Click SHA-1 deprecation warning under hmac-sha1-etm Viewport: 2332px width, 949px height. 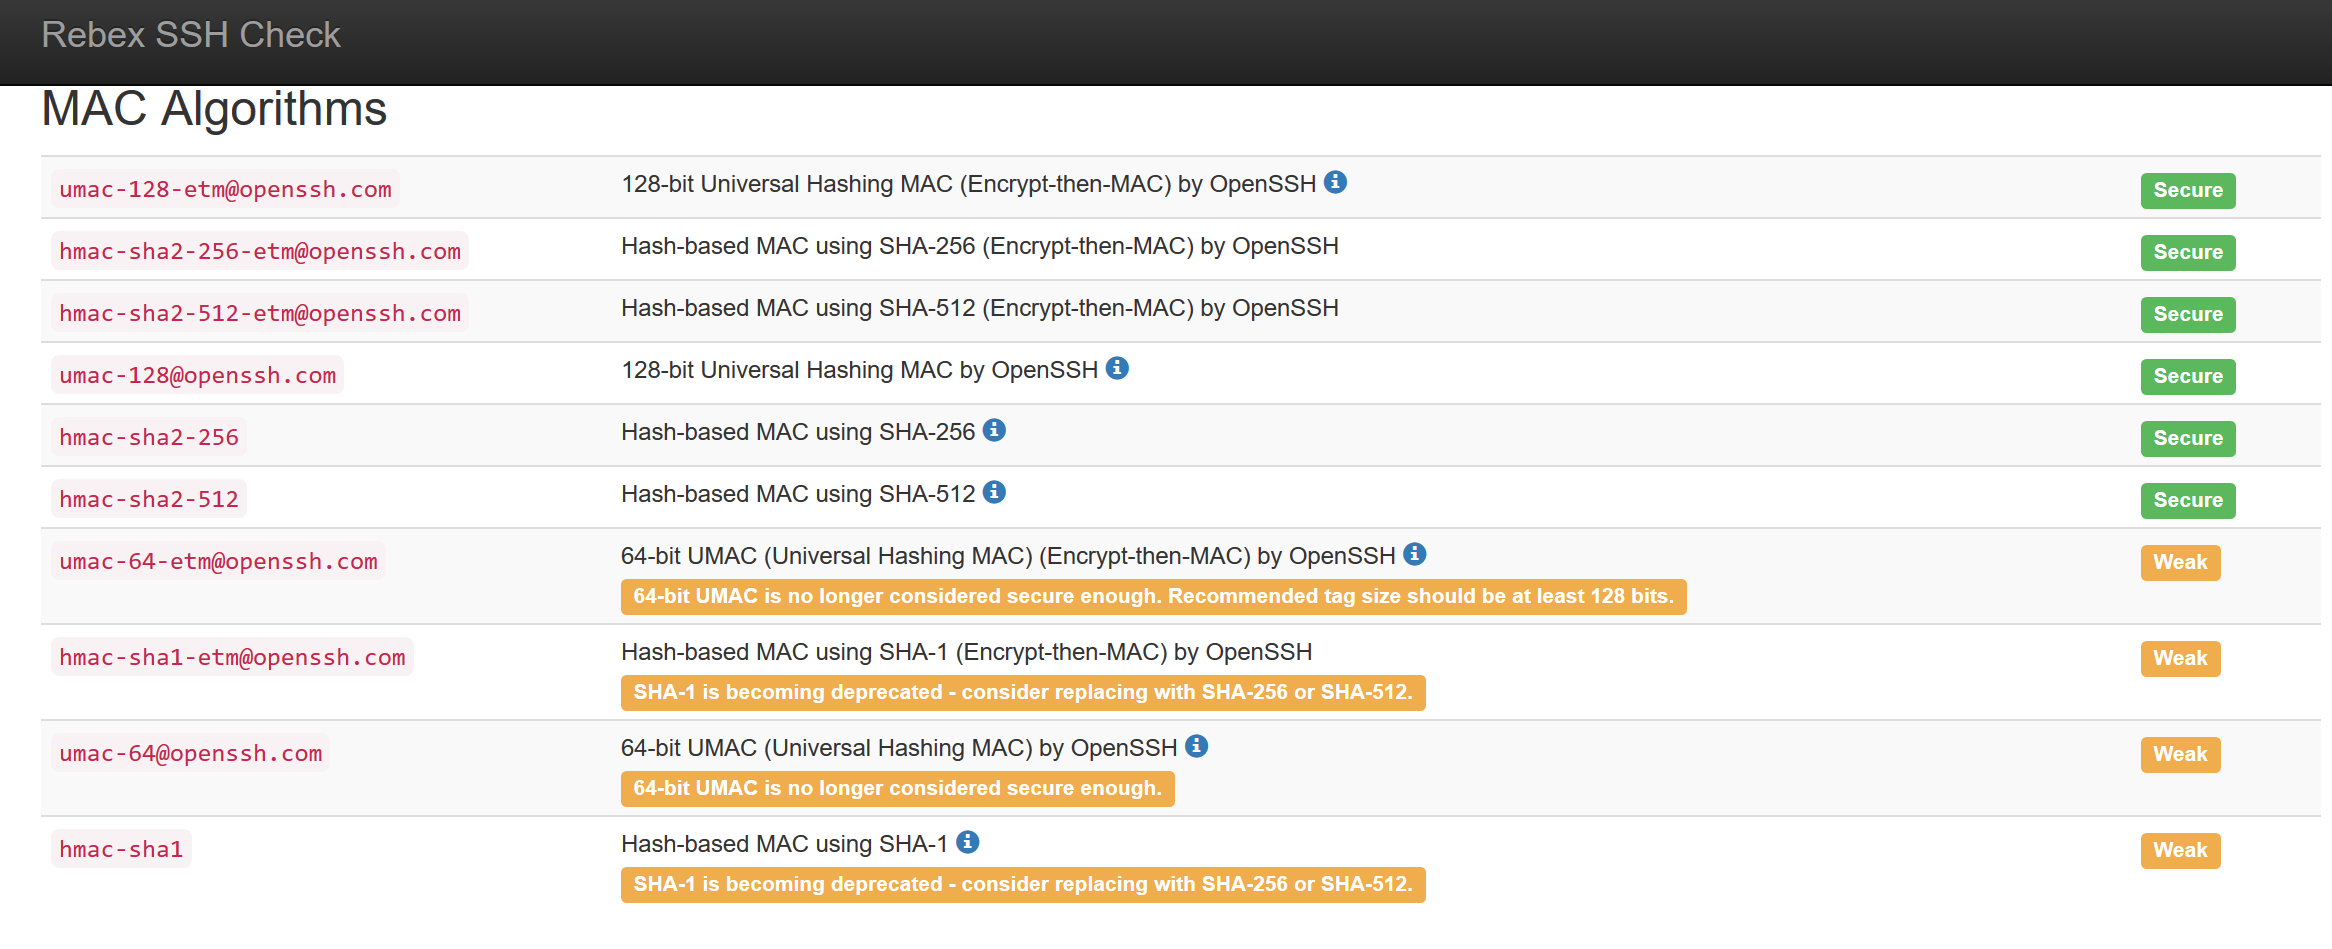click(x=1023, y=692)
